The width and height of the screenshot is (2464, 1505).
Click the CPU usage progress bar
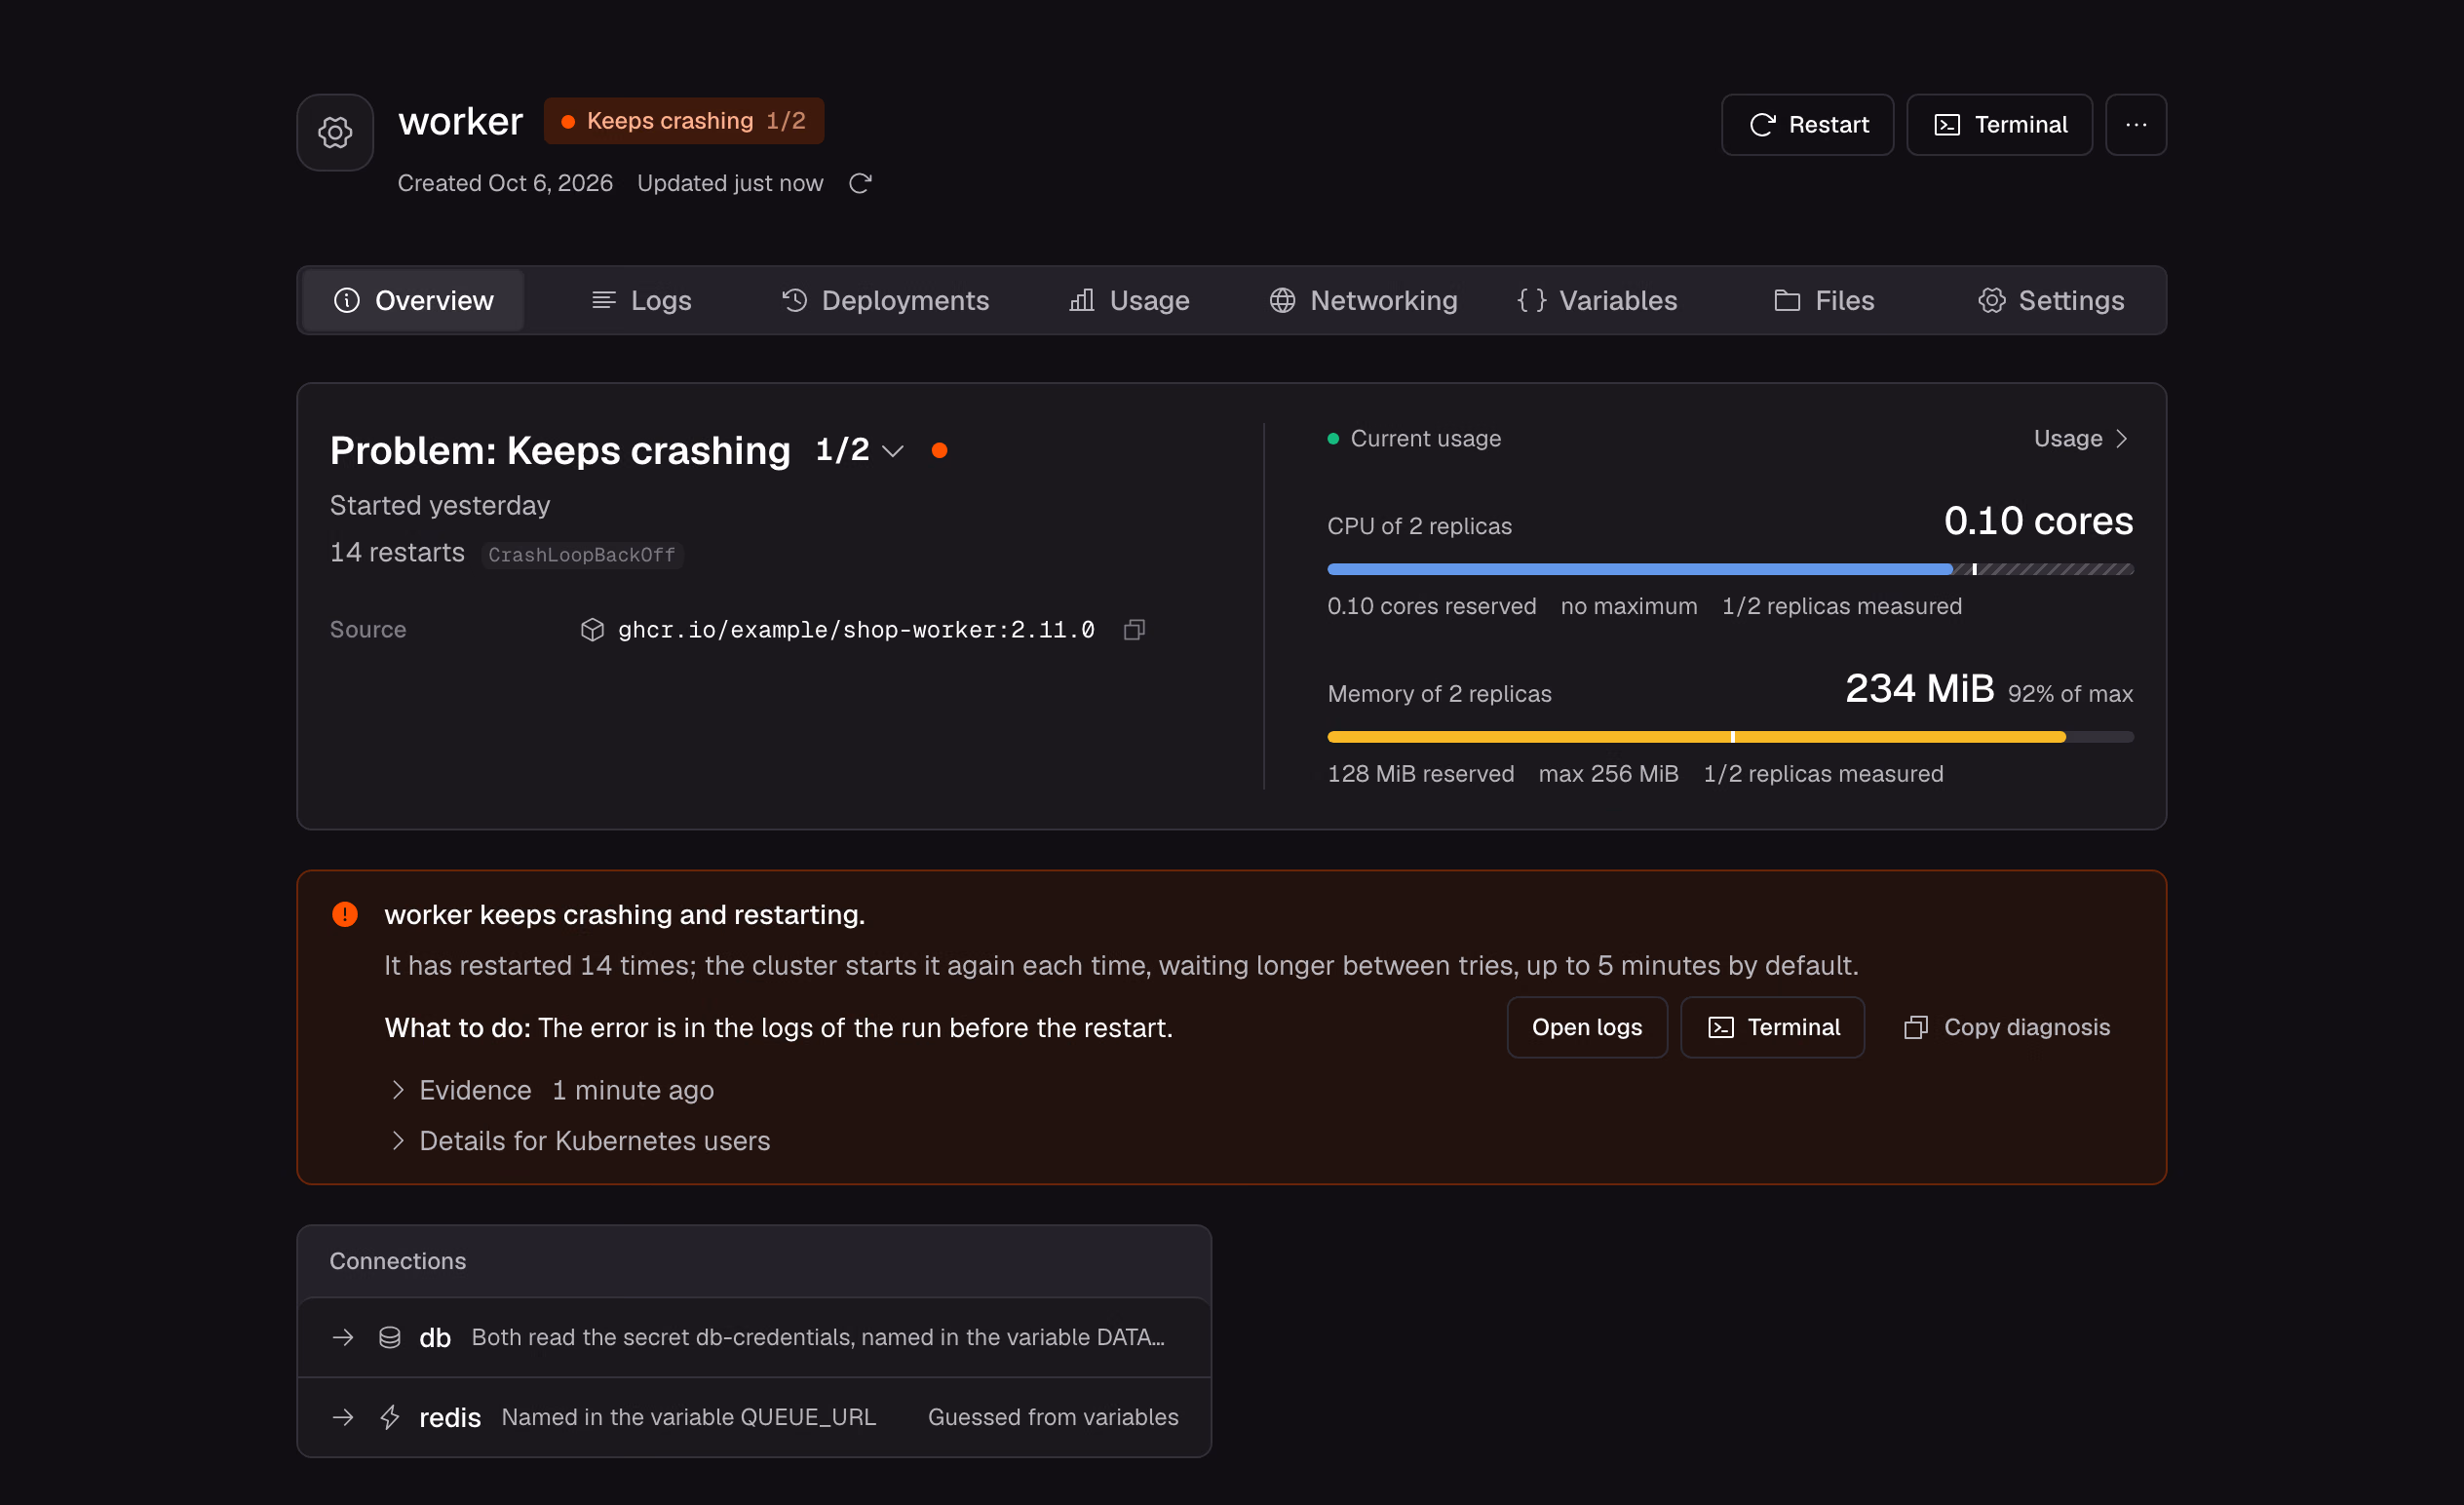(1730, 569)
